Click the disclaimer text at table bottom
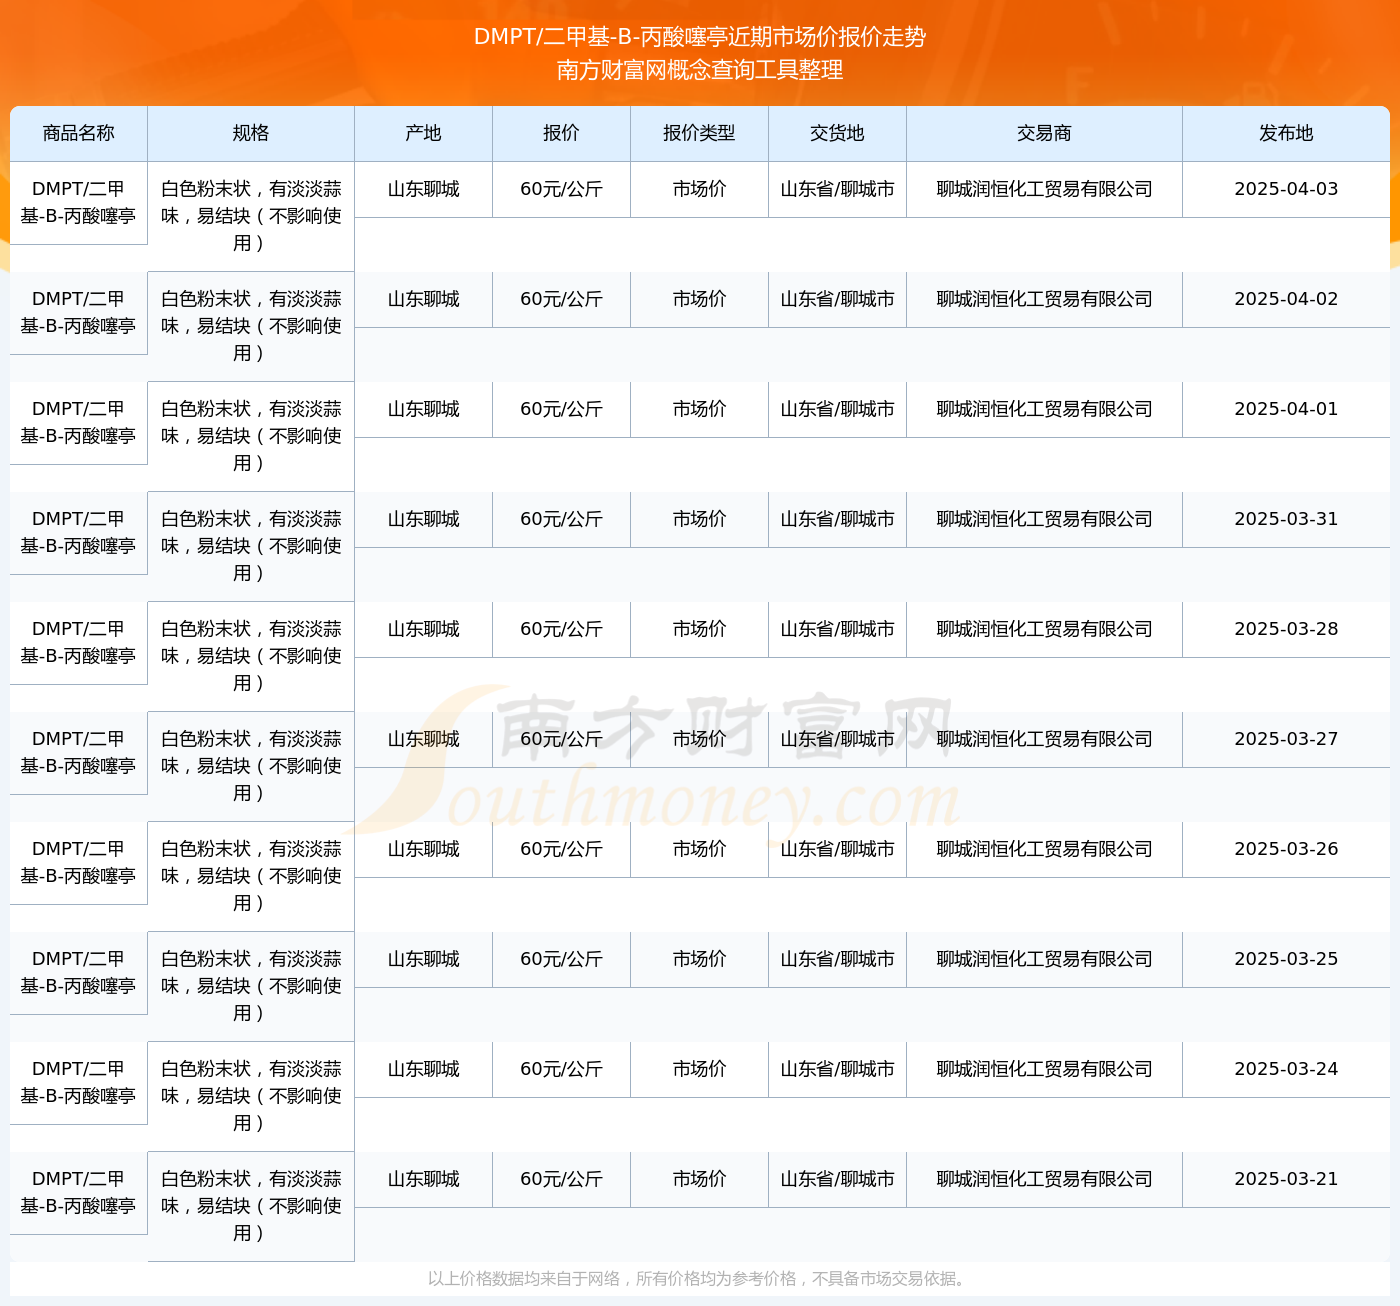This screenshot has height=1306, width=1400. click(x=699, y=1278)
